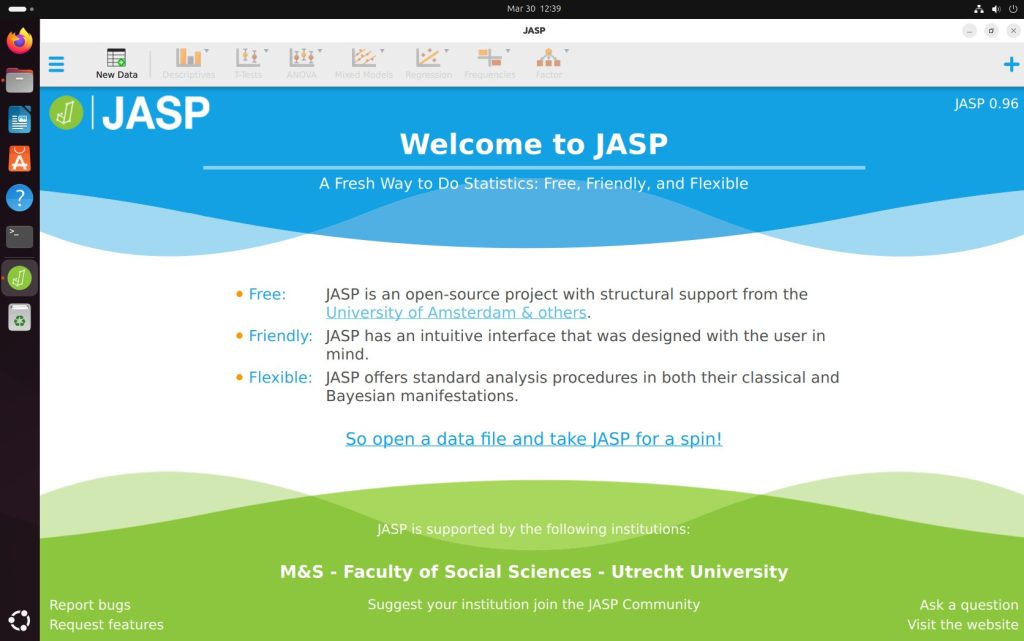
Task: Click Report bugs link
Action: 90,605
